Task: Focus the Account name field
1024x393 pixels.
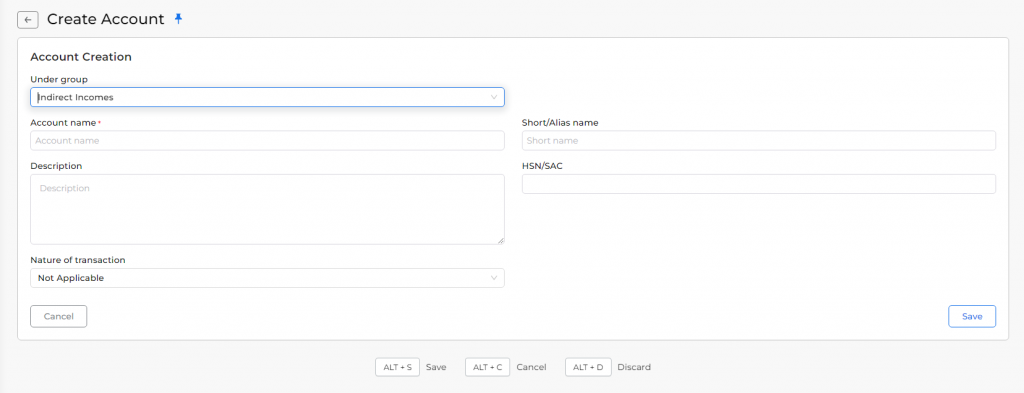Action: pos(267,140)
